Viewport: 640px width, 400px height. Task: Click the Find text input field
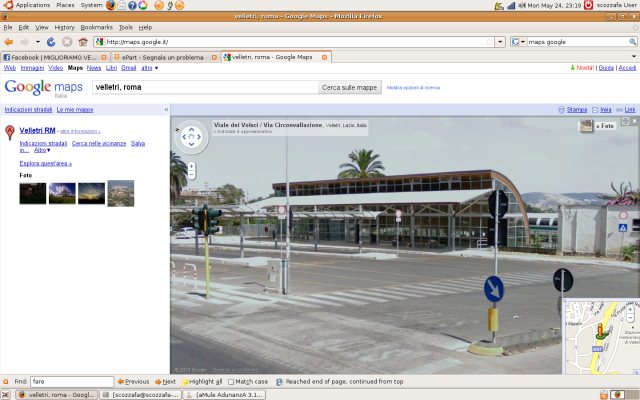[70, 381]
